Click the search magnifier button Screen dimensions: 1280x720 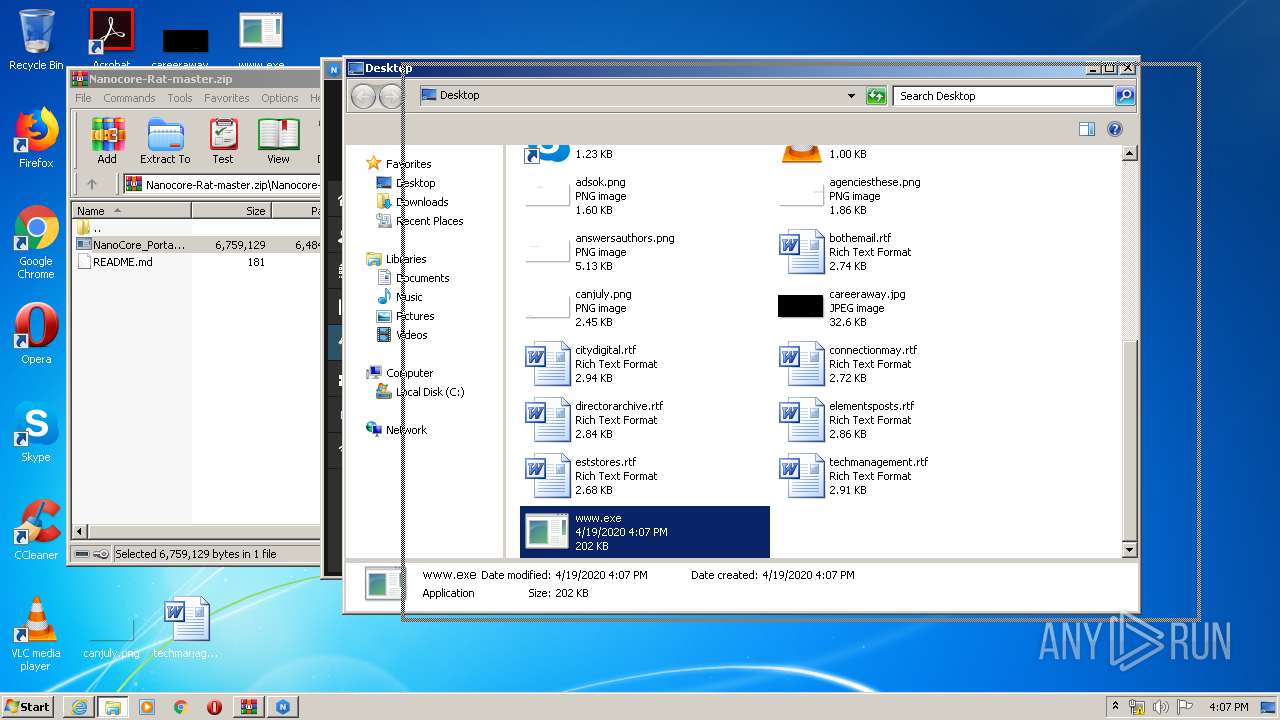1125,96
